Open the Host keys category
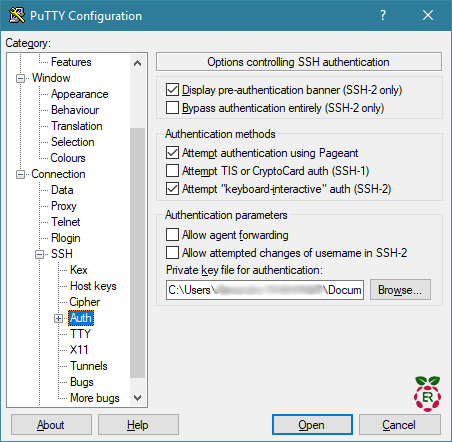This screenshot has width=452, height=442. 93,286
